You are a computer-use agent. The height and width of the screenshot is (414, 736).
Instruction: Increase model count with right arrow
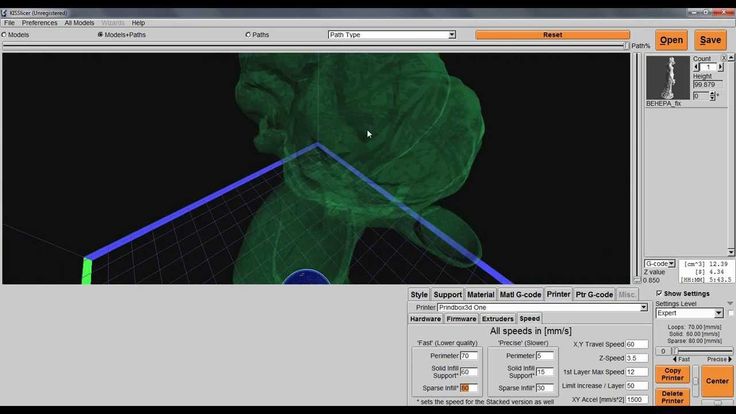coord(721,68)
